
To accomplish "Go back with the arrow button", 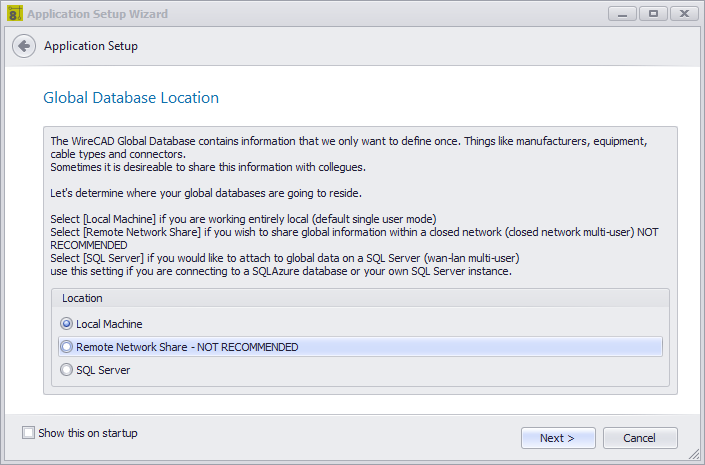I will [24, 46].
